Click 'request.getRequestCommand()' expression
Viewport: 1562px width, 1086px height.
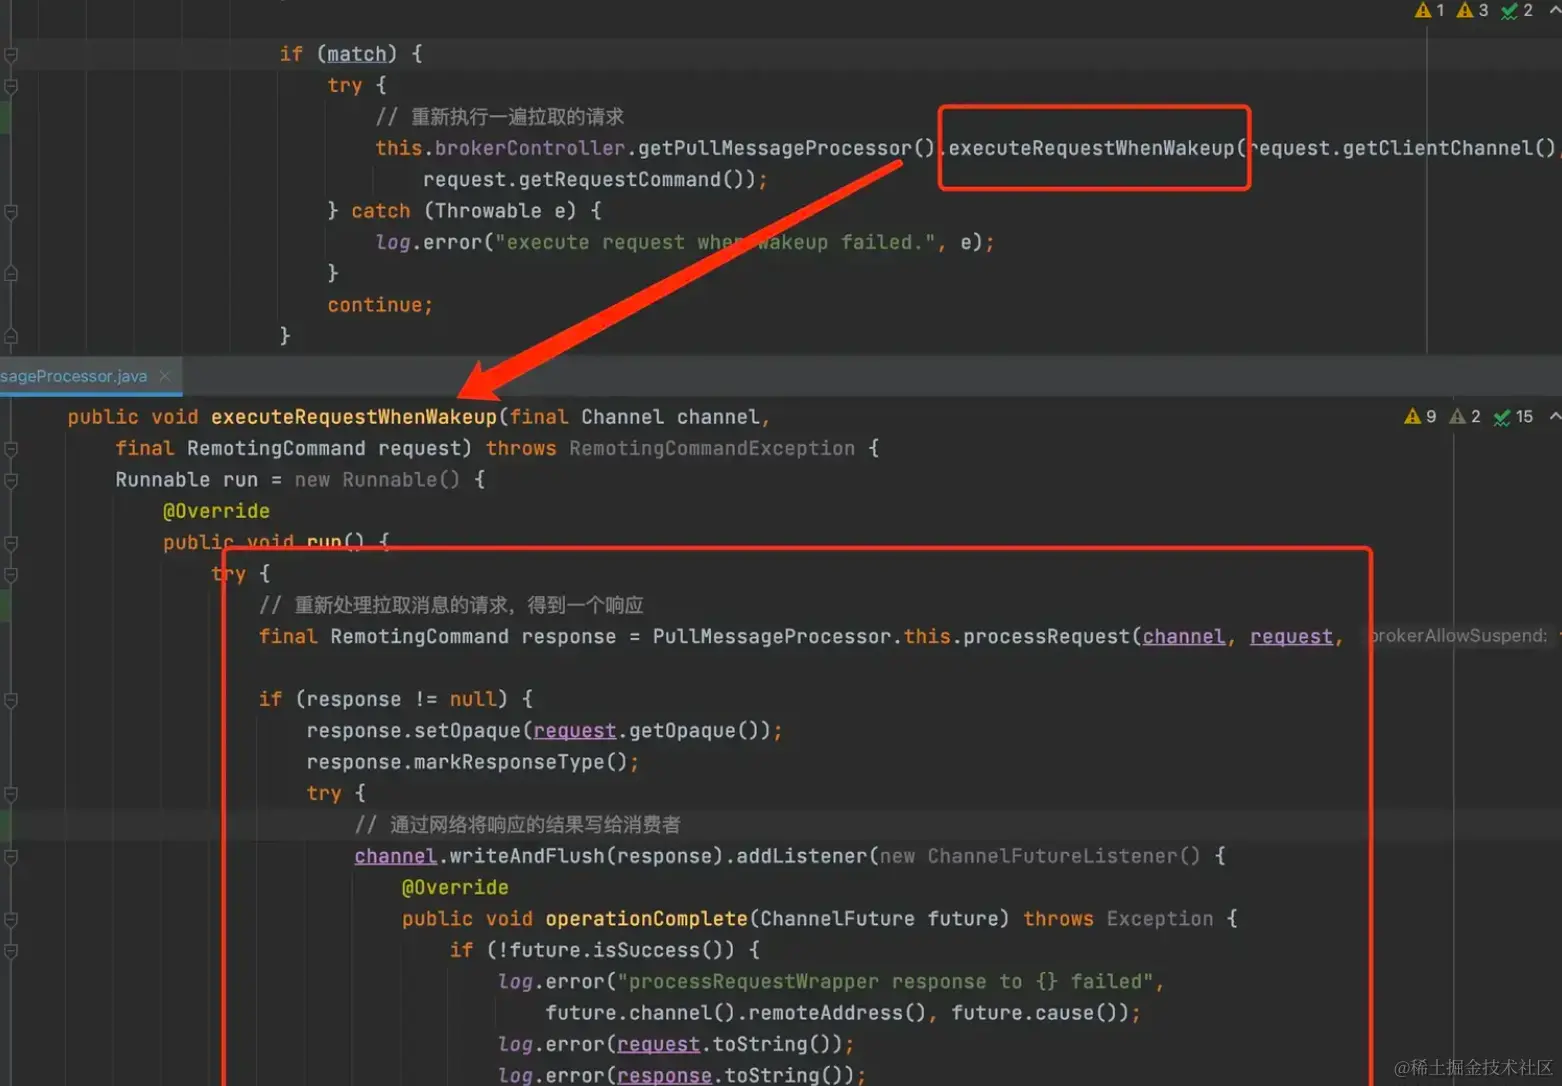(x=589, y=179)
